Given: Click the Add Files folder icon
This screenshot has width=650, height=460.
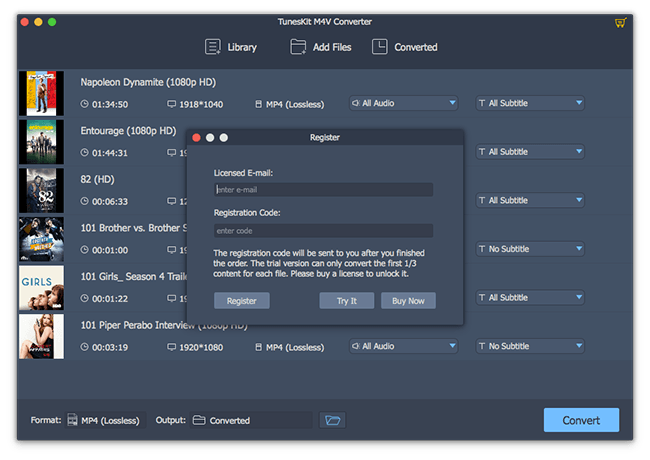Looking at the screenshot, I should click(298, 47).
